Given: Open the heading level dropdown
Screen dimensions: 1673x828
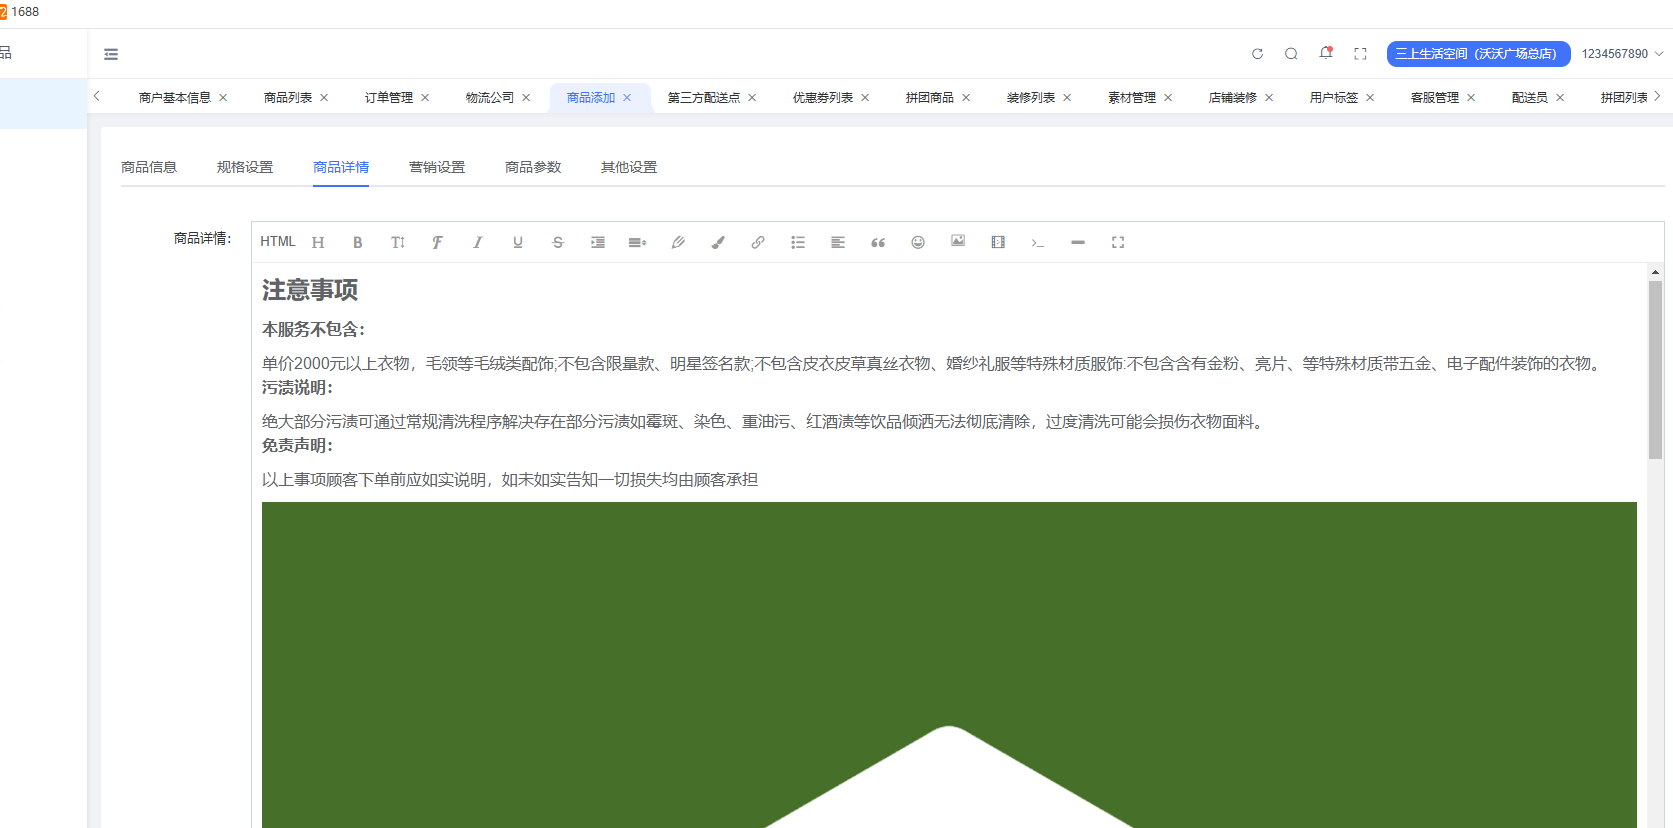Looking at the screenshot, I should click(x=318, y=242).
